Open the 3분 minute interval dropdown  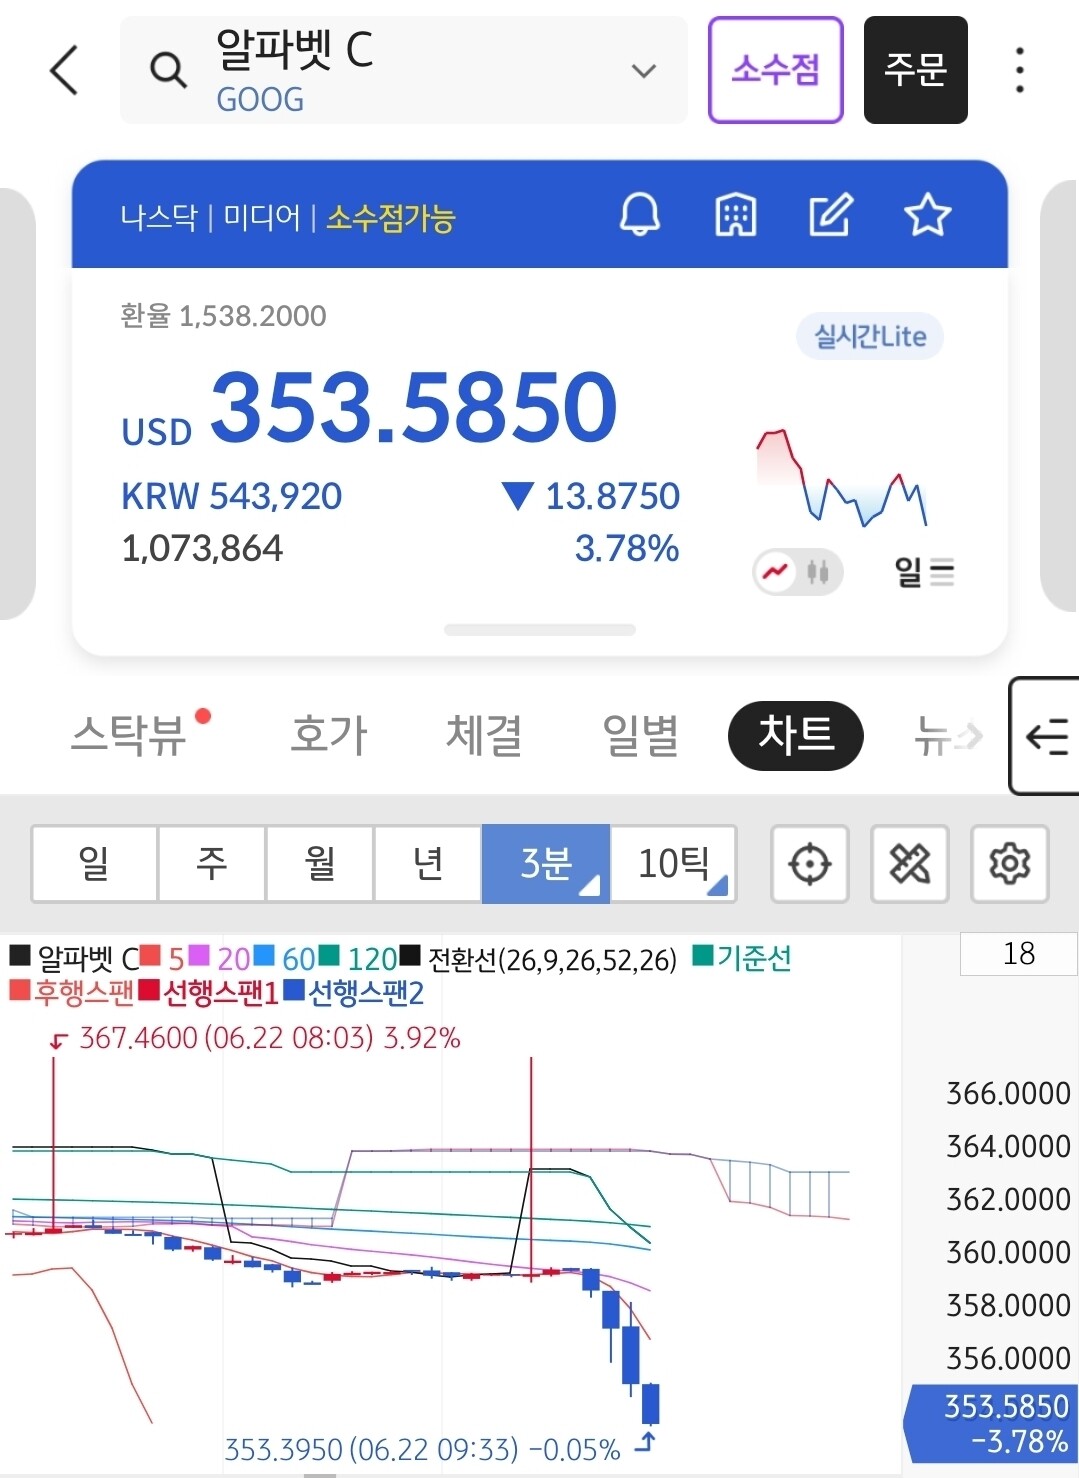[x=546, y=863]
